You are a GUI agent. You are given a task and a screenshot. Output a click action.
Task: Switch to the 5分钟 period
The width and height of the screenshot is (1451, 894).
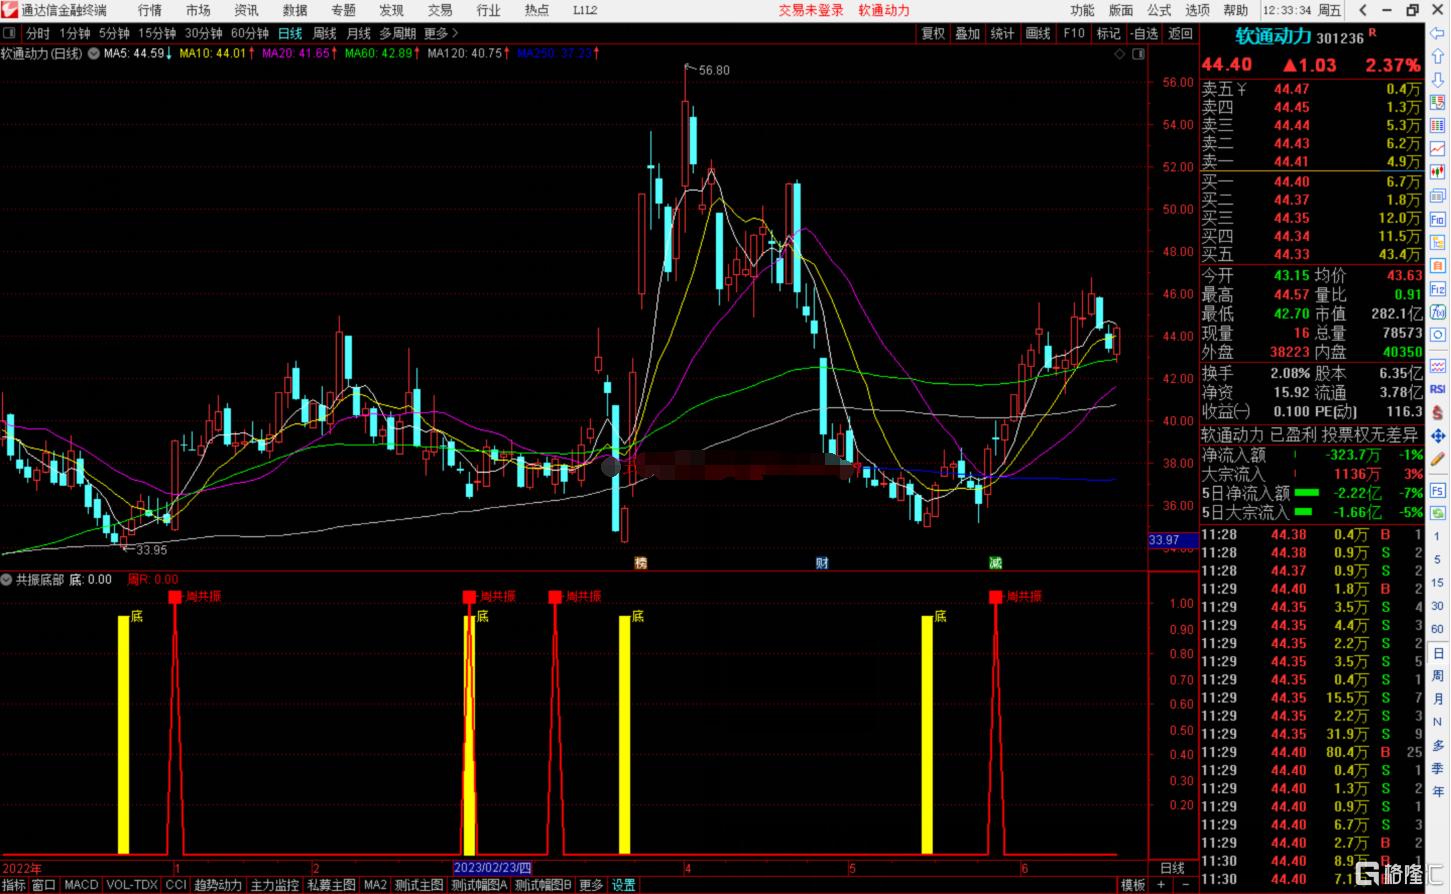click(114, 33)
